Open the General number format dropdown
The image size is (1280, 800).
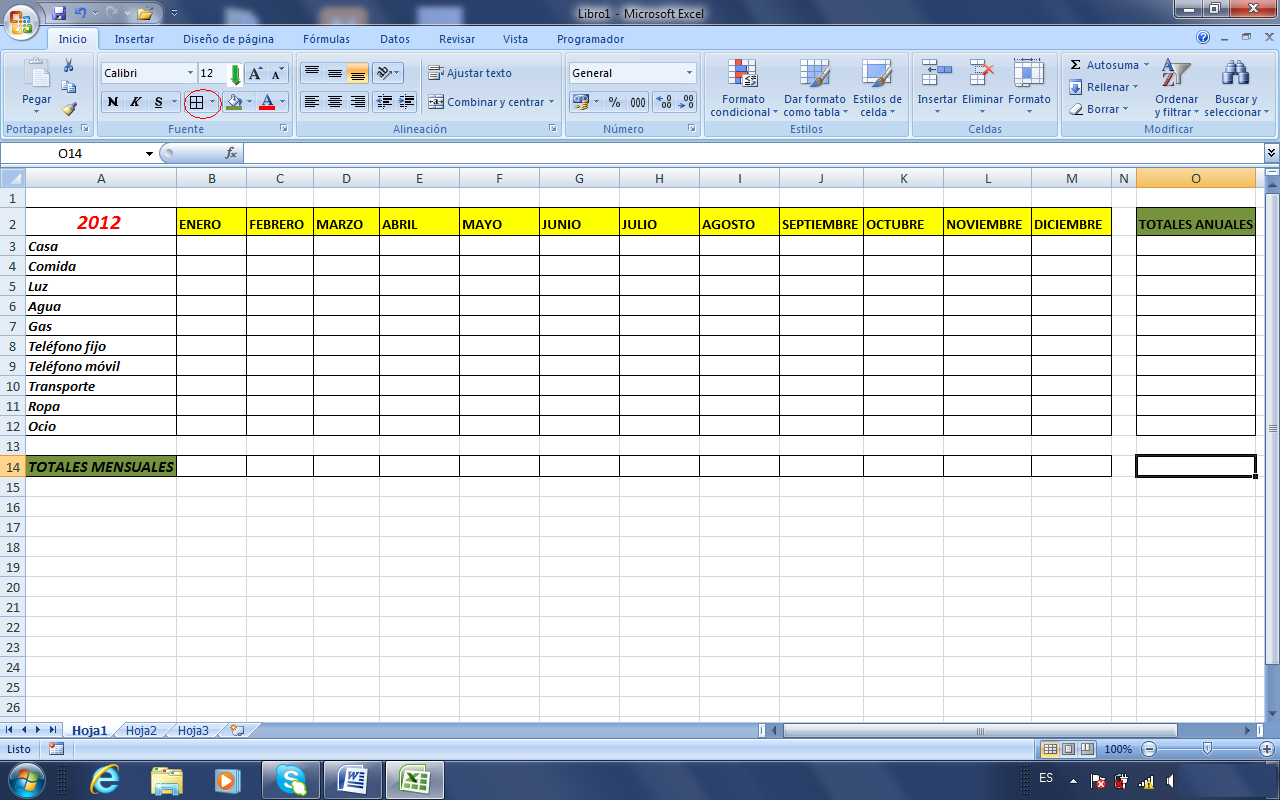pos(689,73)
